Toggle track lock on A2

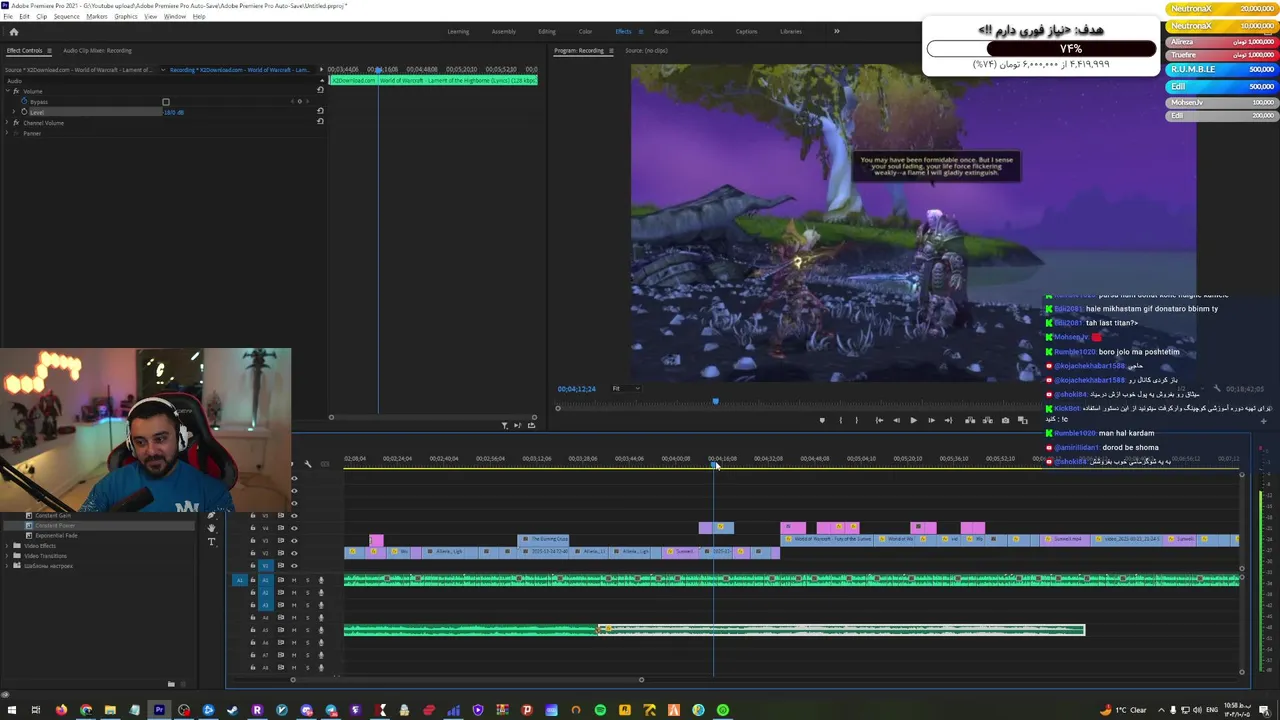pos(252,593)
